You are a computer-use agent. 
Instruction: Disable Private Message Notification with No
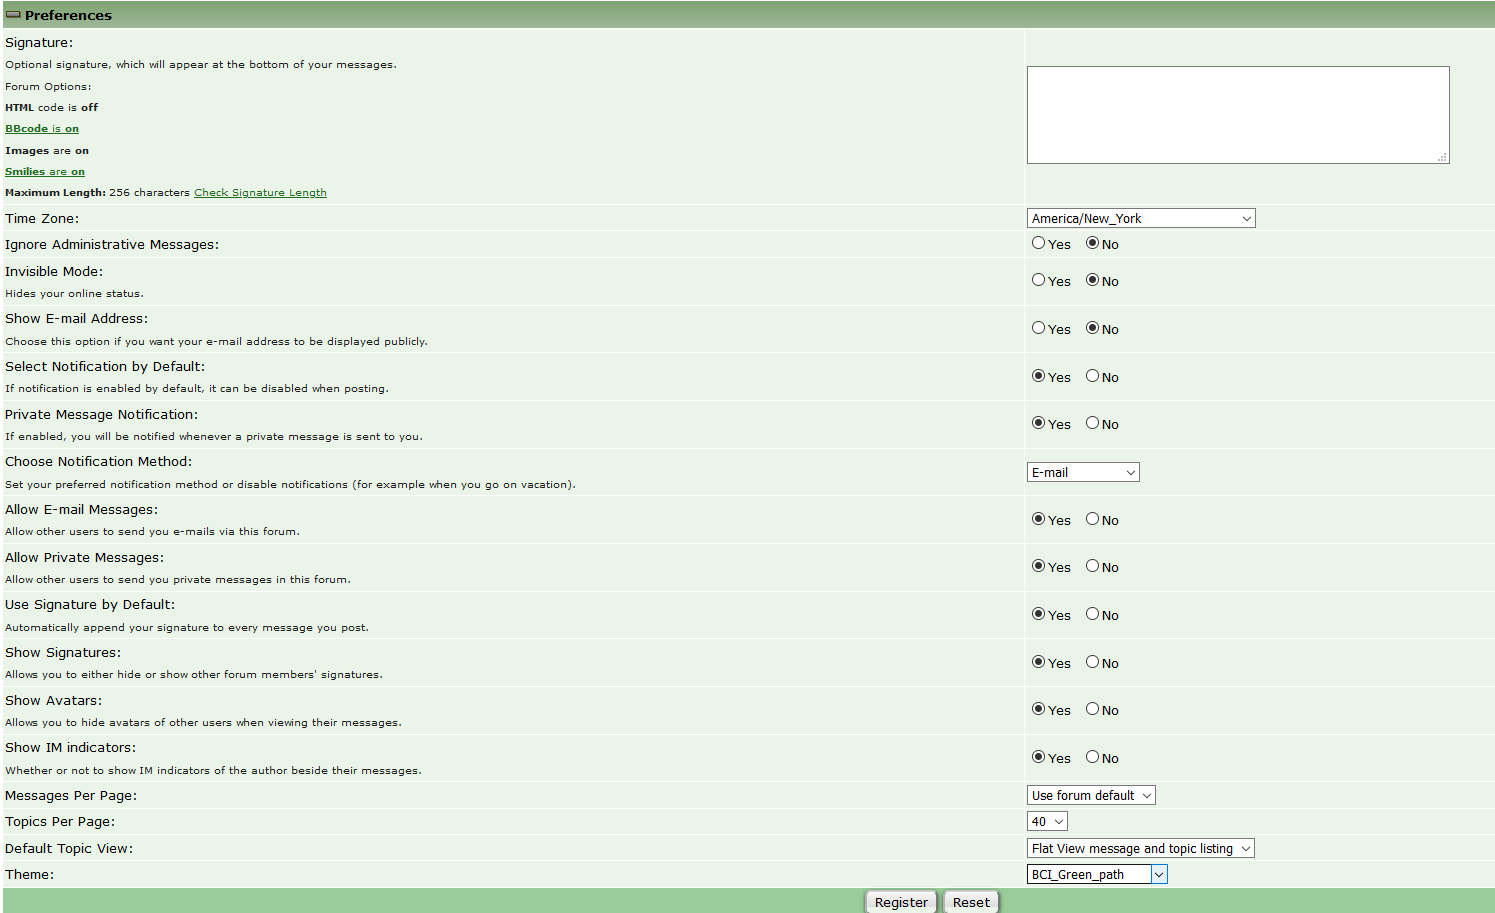(1093, 423)
